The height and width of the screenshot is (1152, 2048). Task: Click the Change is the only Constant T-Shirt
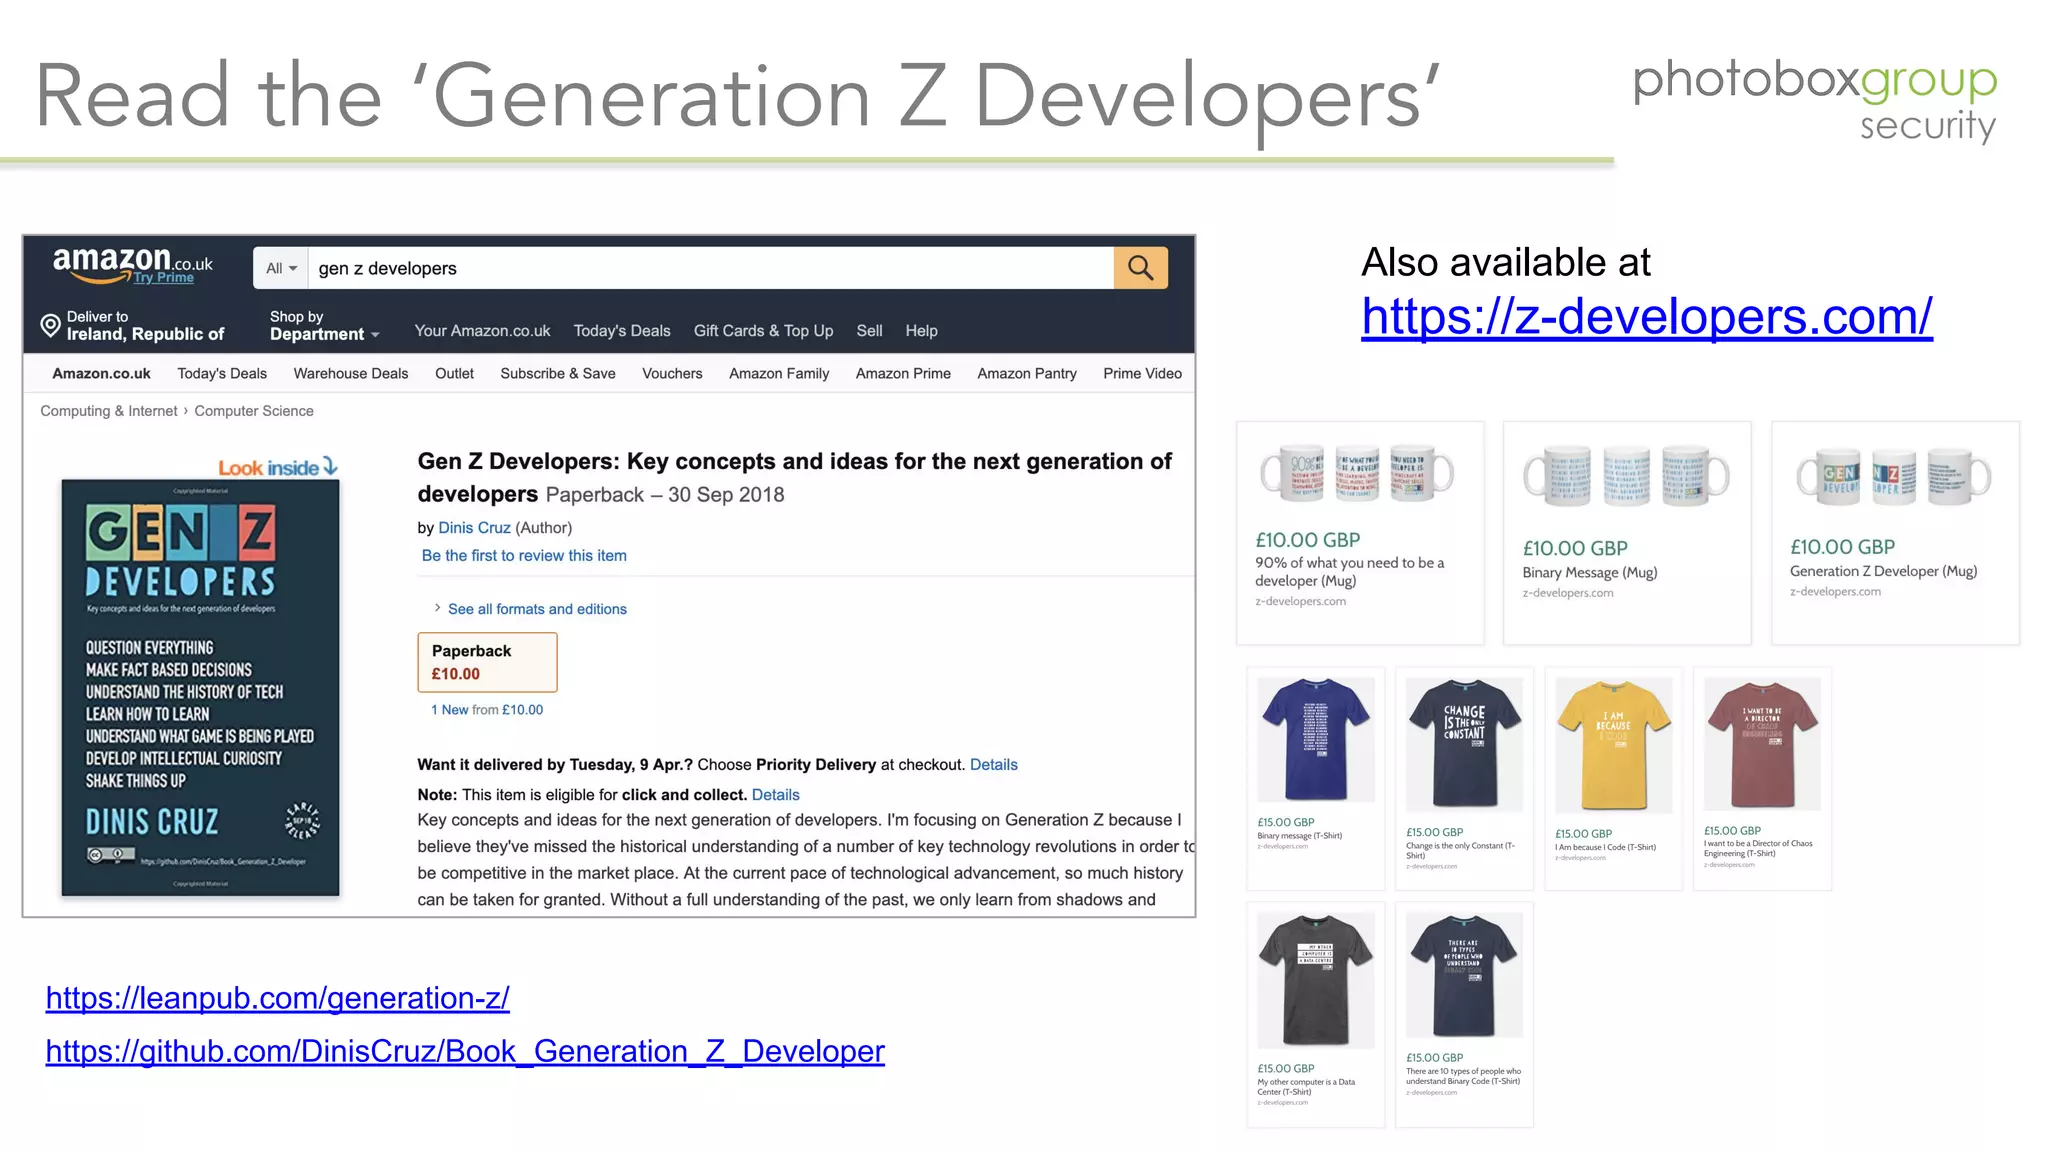(1464, 778)
